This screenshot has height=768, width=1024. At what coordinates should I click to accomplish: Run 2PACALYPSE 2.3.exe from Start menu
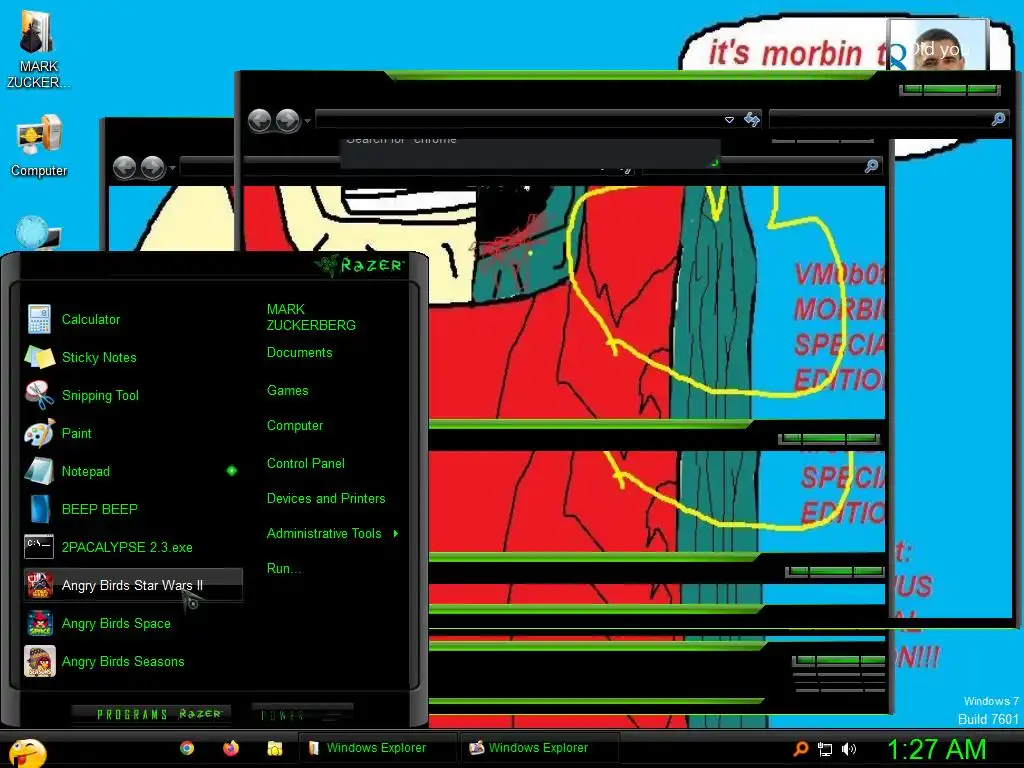coord(131,547)
